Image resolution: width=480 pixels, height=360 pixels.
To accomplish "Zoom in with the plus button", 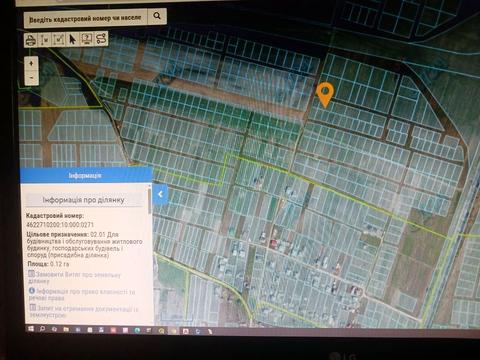I will pyautogui.click(x=31, y=63).
